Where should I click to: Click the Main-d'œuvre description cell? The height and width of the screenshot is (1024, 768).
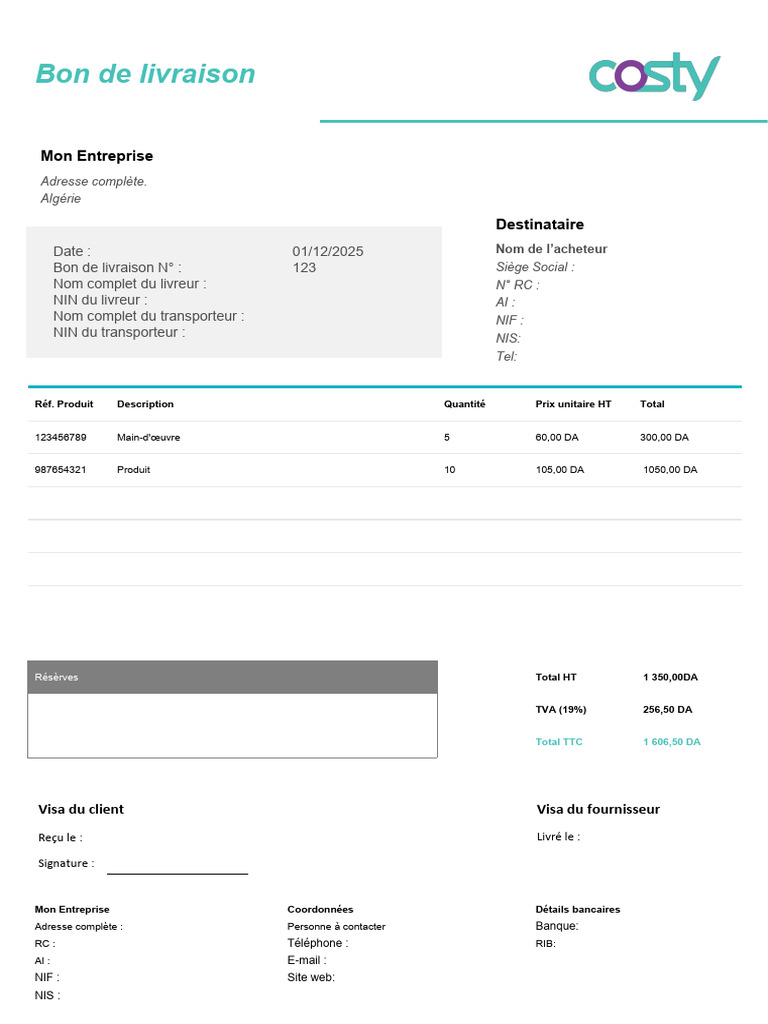click(x=148, y=438)
